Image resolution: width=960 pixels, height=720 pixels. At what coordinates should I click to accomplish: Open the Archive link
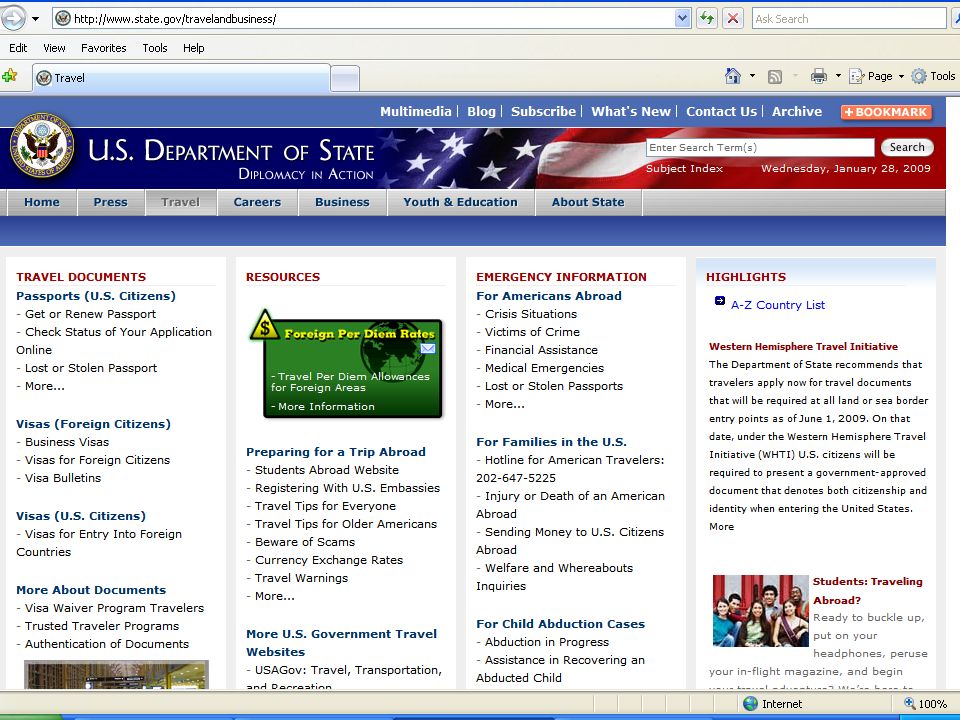[797, 111]
